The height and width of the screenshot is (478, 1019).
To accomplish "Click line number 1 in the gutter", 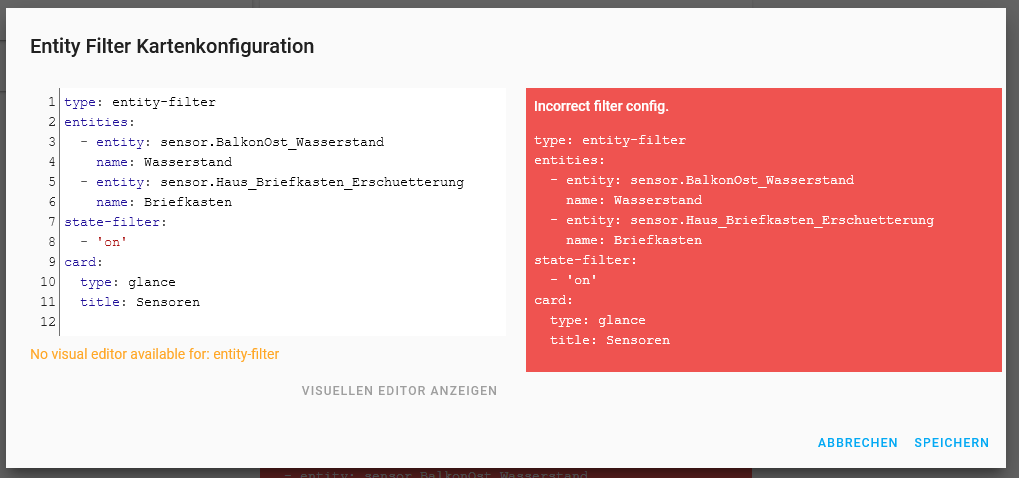I will click(50, 102).
